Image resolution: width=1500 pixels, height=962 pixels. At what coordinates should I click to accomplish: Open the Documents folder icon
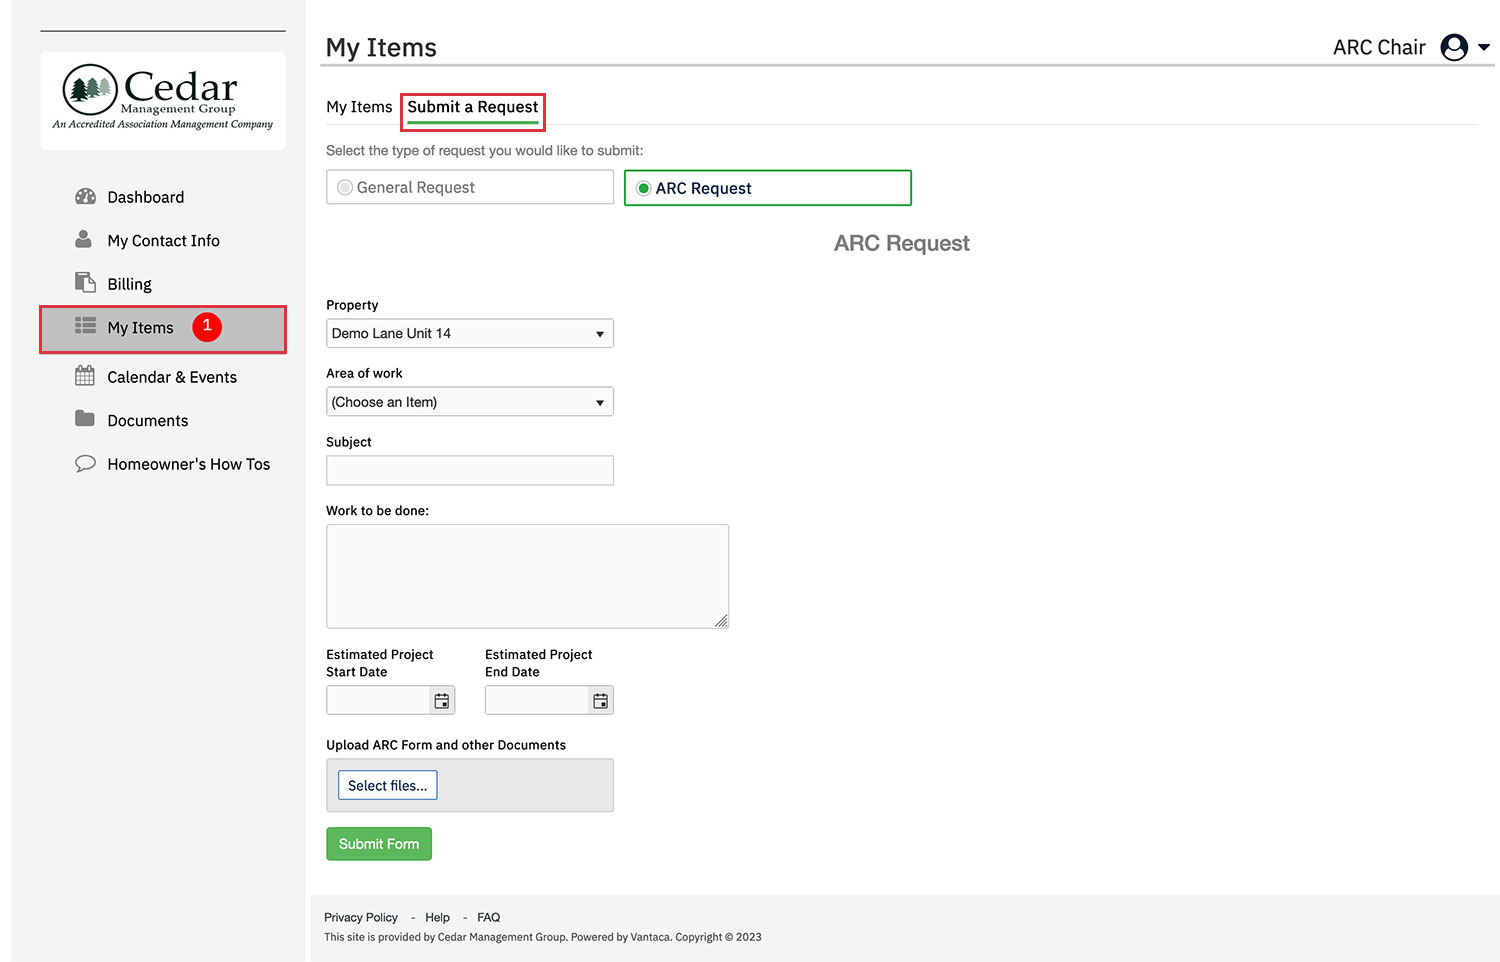tap(84, 419)
